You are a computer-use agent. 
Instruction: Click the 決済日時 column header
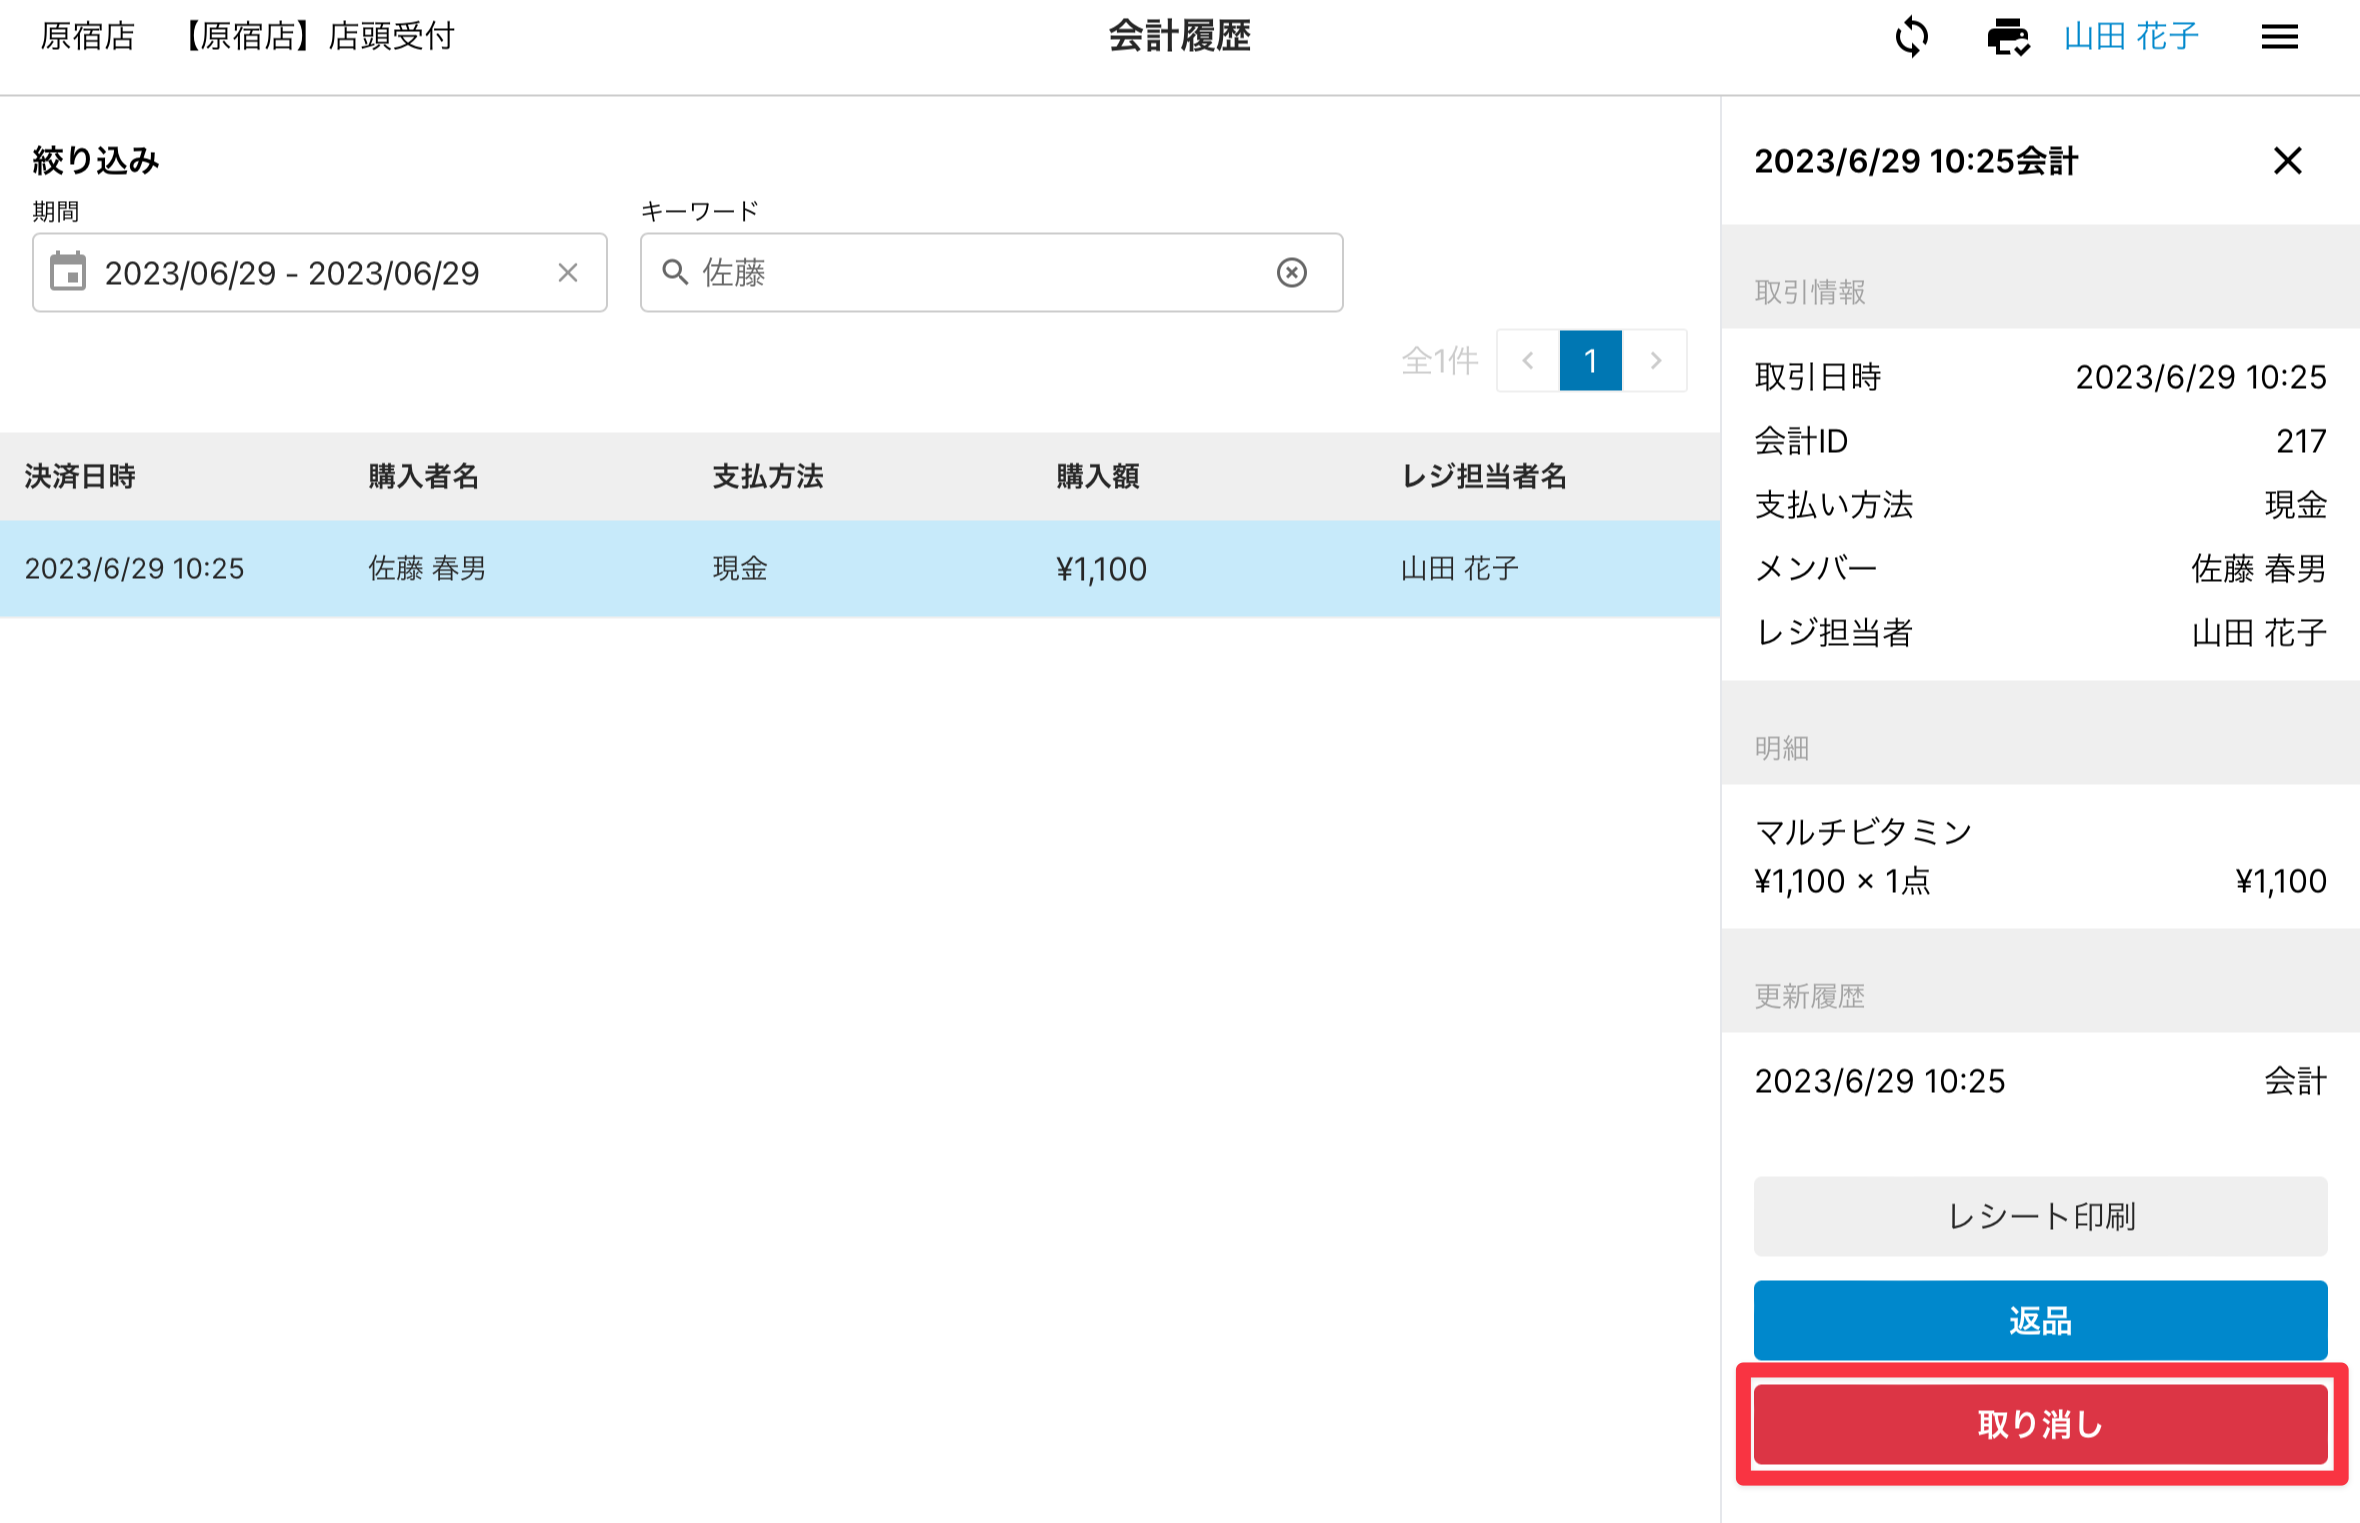click(x=80, y=476)
